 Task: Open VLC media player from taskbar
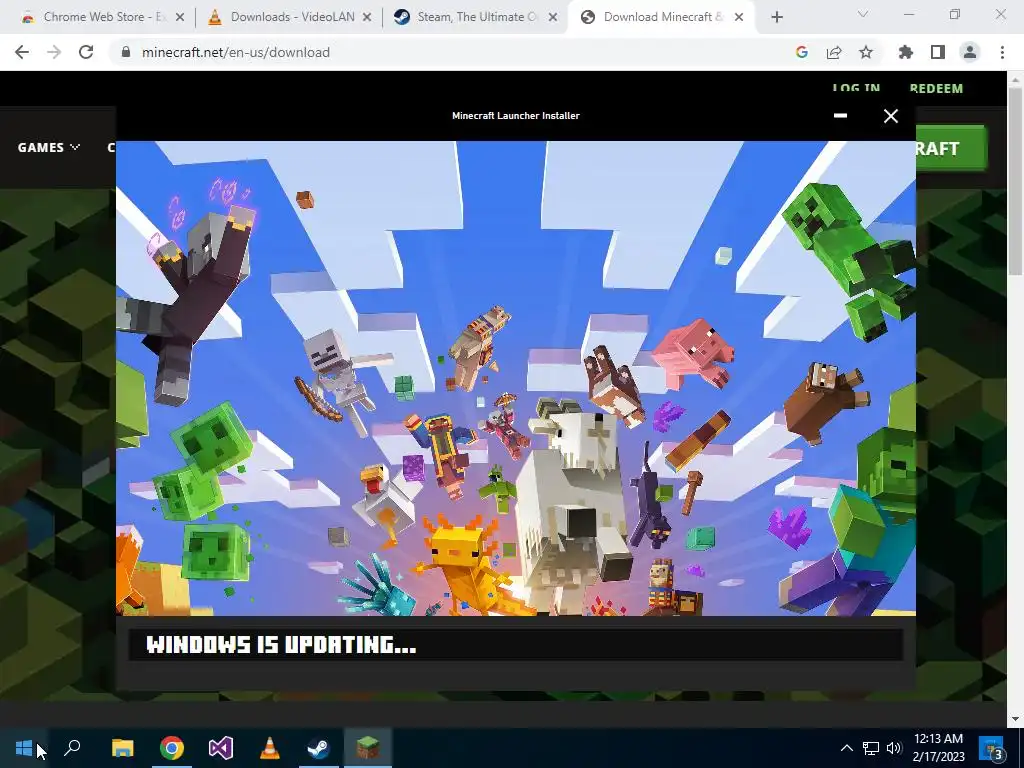click(270, 748)
